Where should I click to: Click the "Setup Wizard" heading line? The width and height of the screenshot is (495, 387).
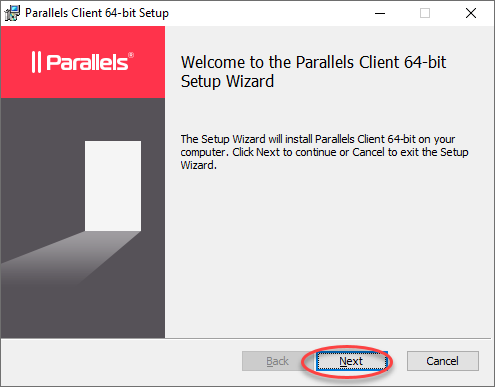click(x=227, y=81)
